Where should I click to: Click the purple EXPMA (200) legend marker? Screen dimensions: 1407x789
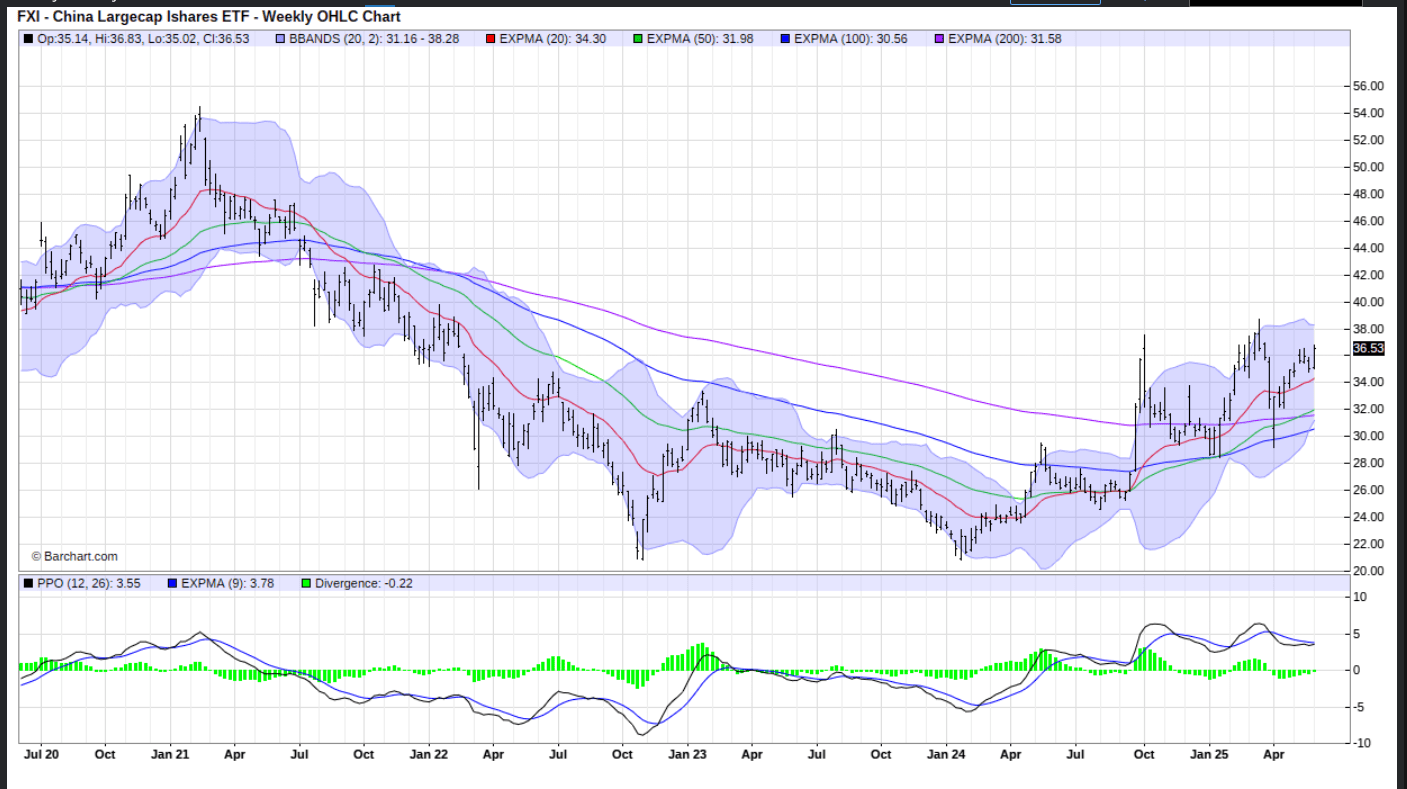[x=940, y=37]
